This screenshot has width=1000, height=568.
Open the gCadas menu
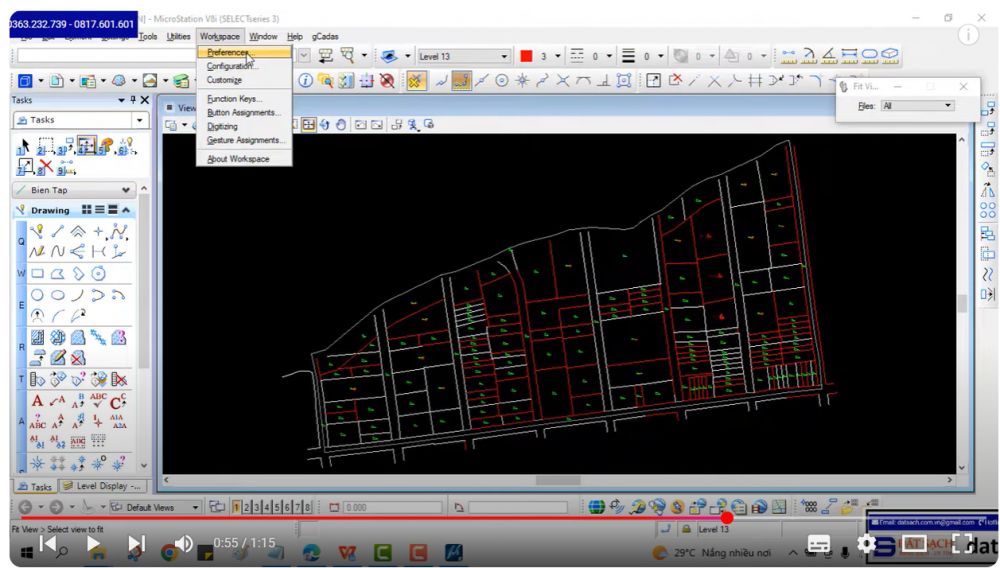click(x=325, y=37)
